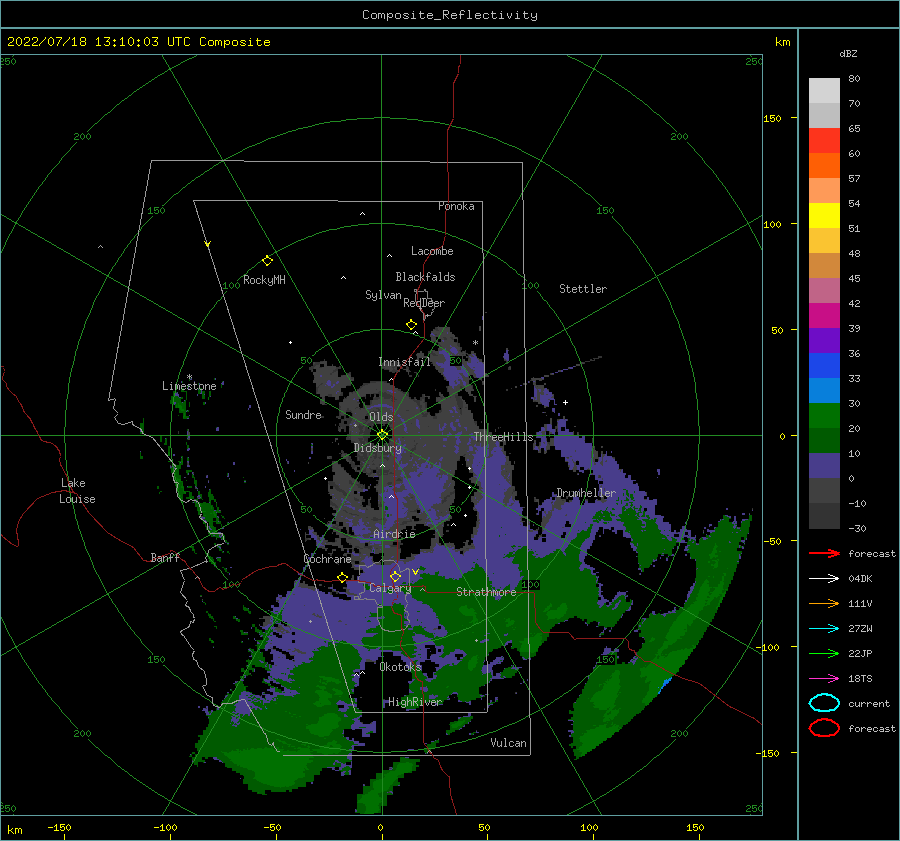
Task: Select the yellow diamond marker below Cochrane
Action: [343, 577]
